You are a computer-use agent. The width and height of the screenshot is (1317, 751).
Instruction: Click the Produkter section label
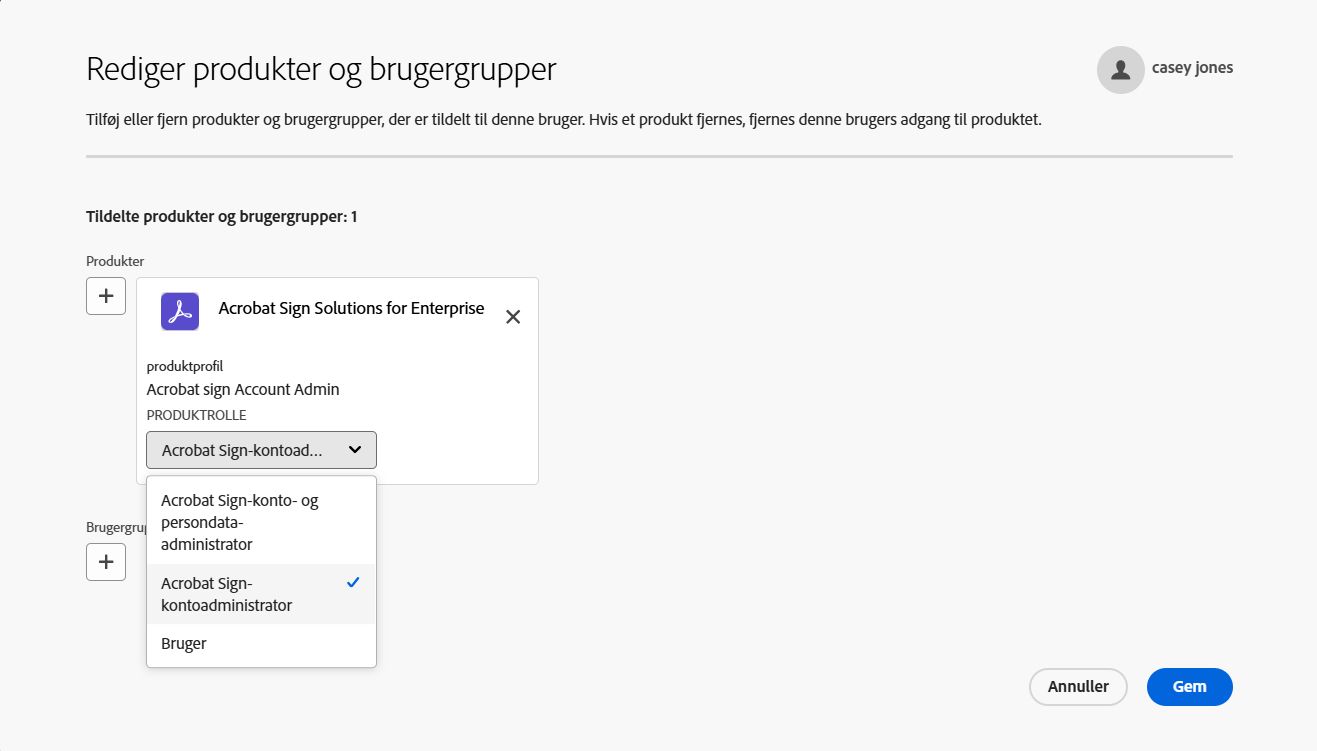pos(115,261)
